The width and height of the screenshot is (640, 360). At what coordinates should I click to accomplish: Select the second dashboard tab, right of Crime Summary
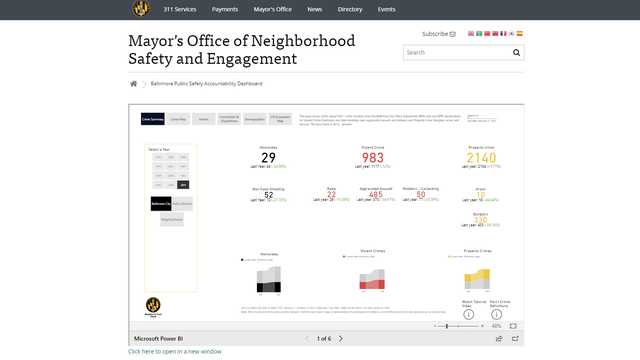[x=178, y=119]
